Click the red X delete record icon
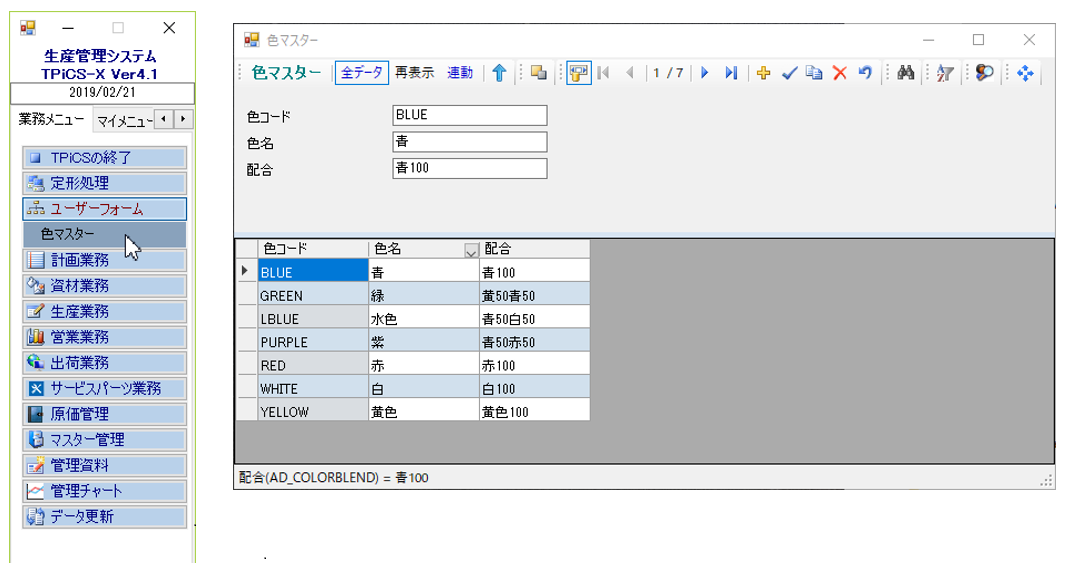The height and width of the screenshot is (563, 1068). [840, 73]
